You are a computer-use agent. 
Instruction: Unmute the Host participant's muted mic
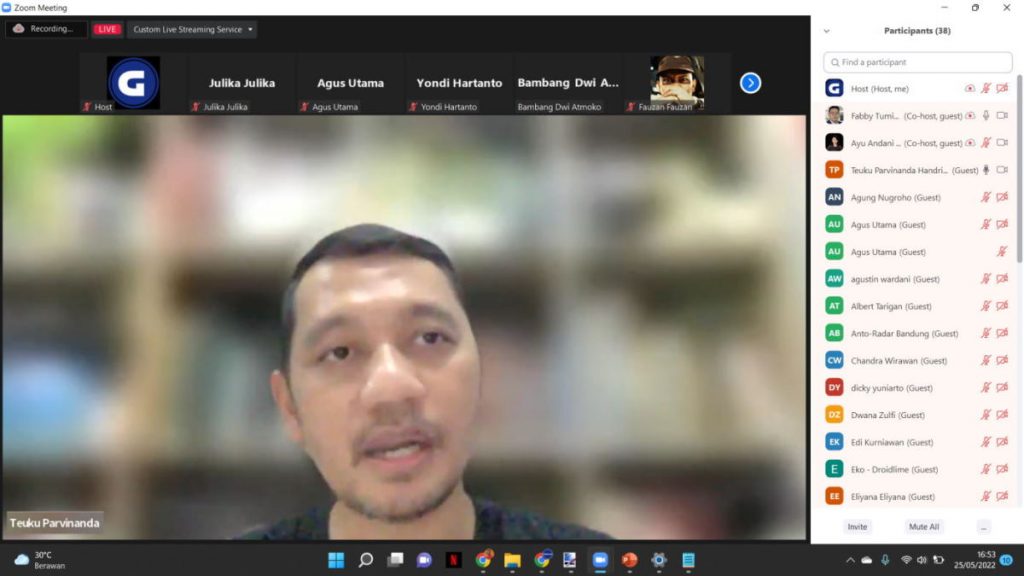tap(985, 89)
